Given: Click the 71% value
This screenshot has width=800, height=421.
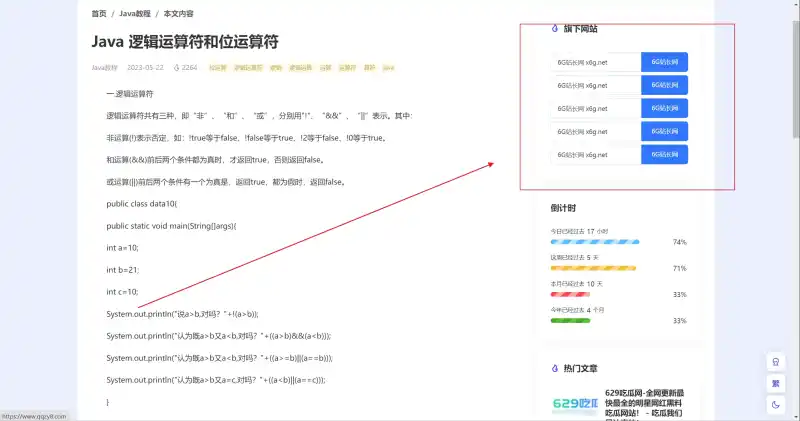Looking at the screenshot, I should point(680,268).
